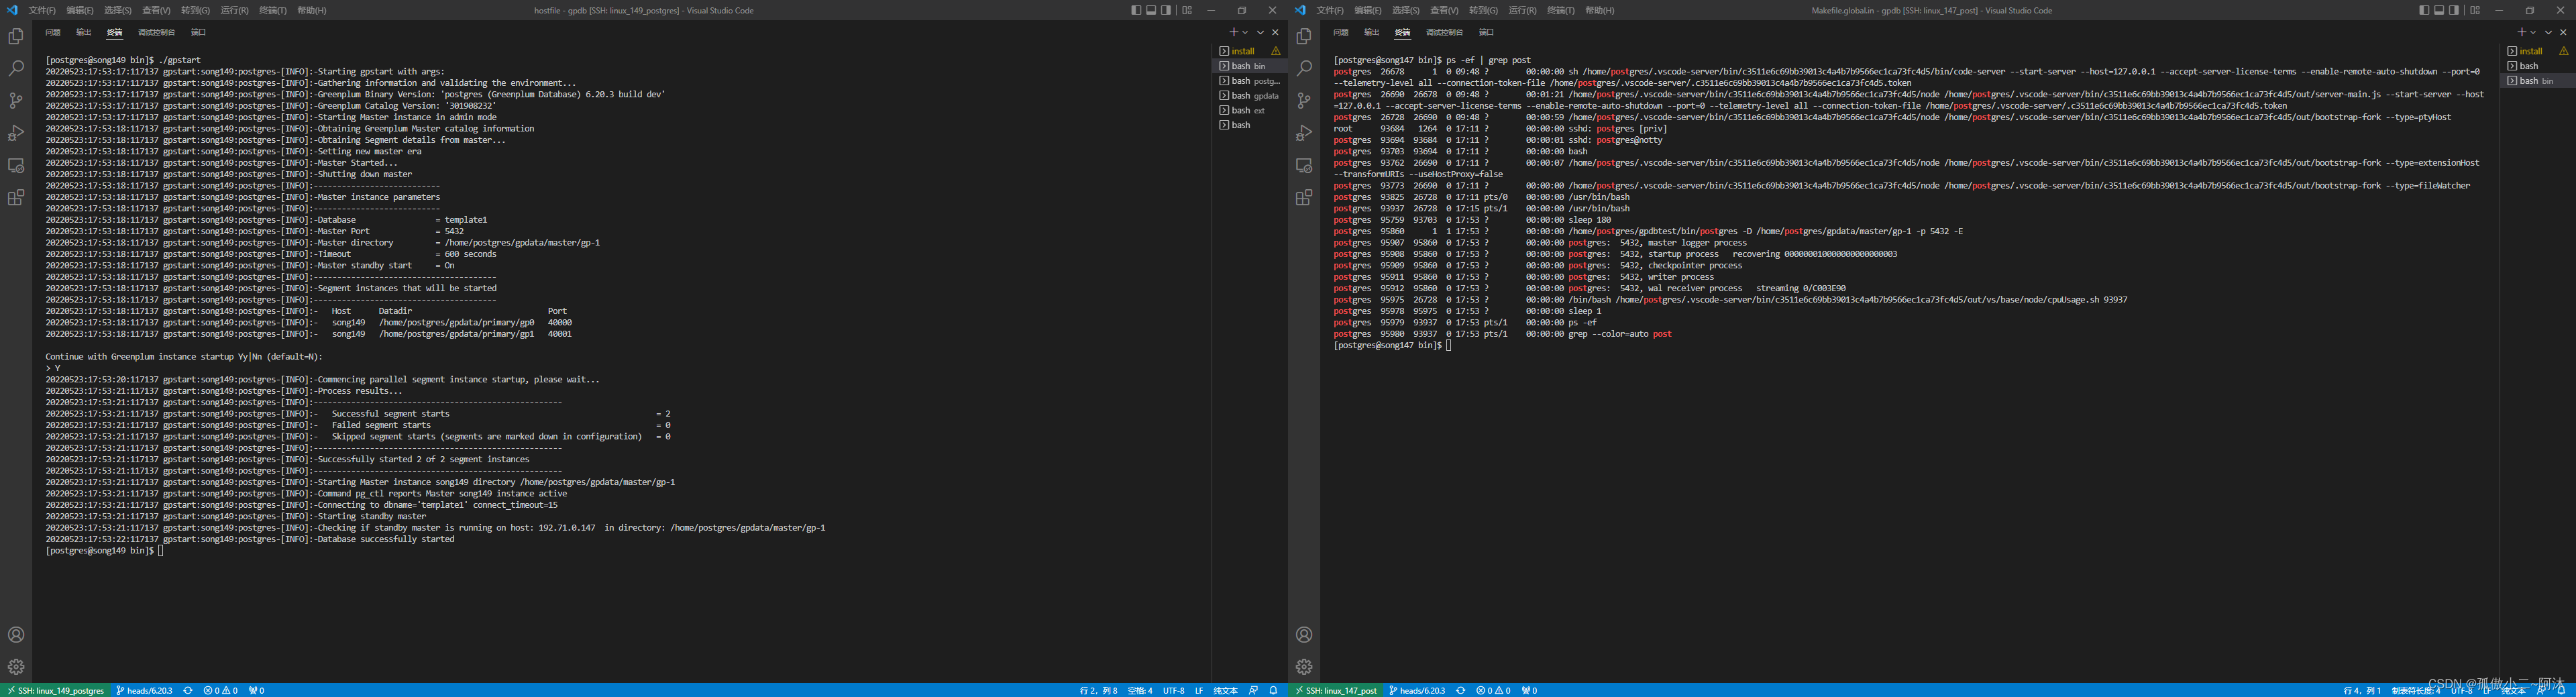Add new terminal in left hostfile window
Image resolution: width=2576 pixels, height=697 pixels.
click(1233, 32)
